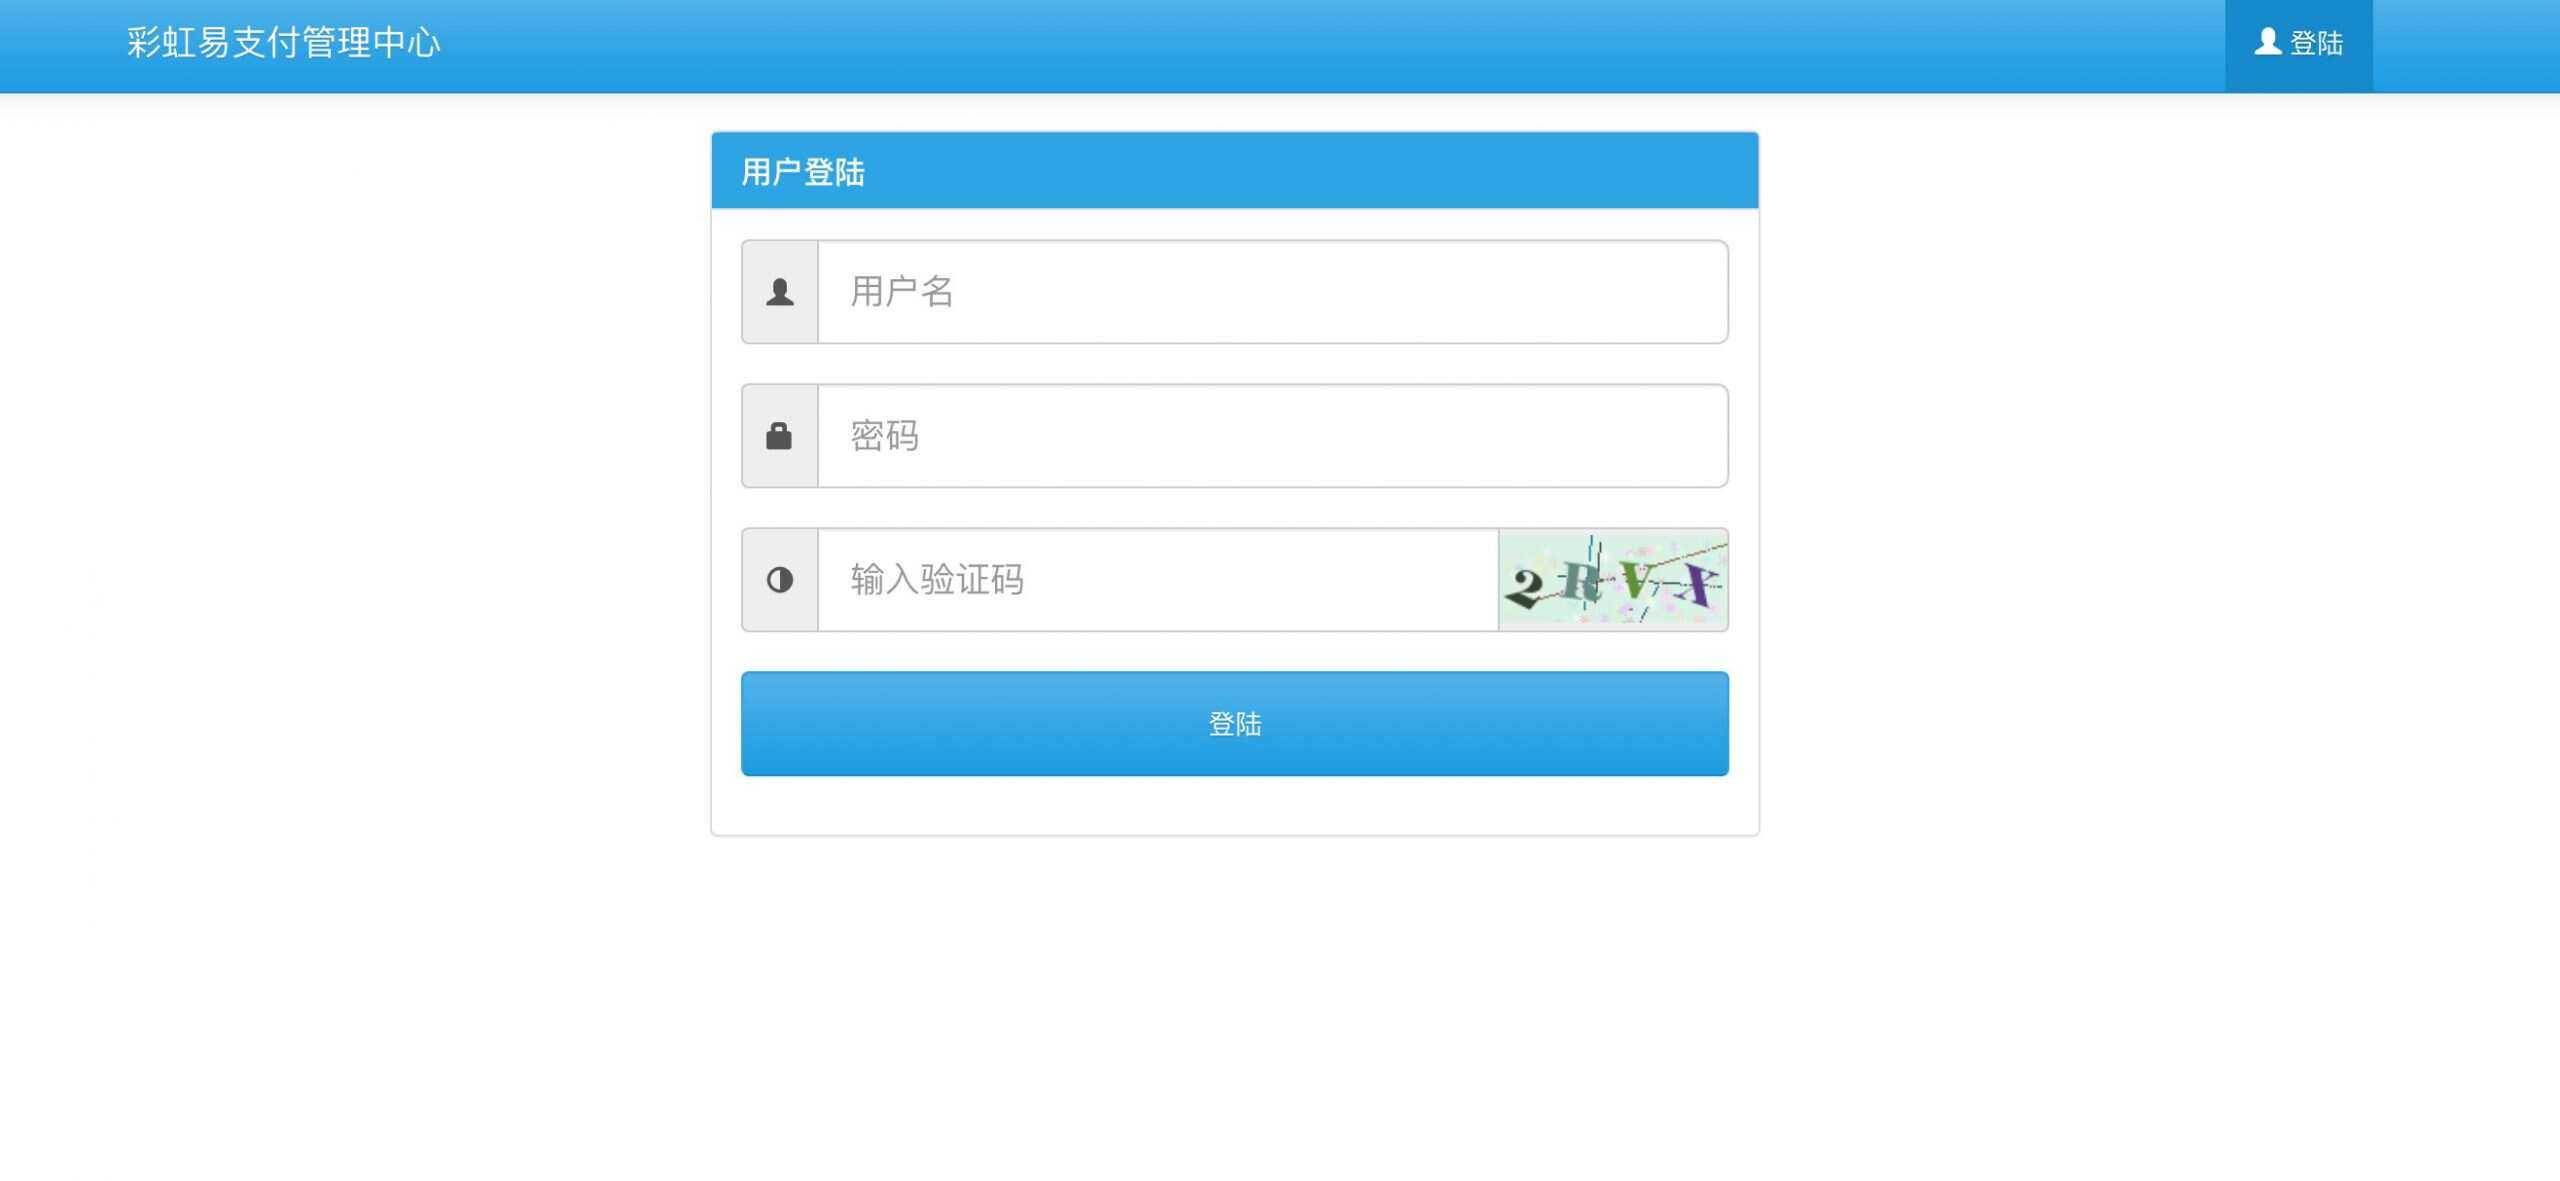
Task: Click the 用户名 input field
Action: pos(1272,291)
